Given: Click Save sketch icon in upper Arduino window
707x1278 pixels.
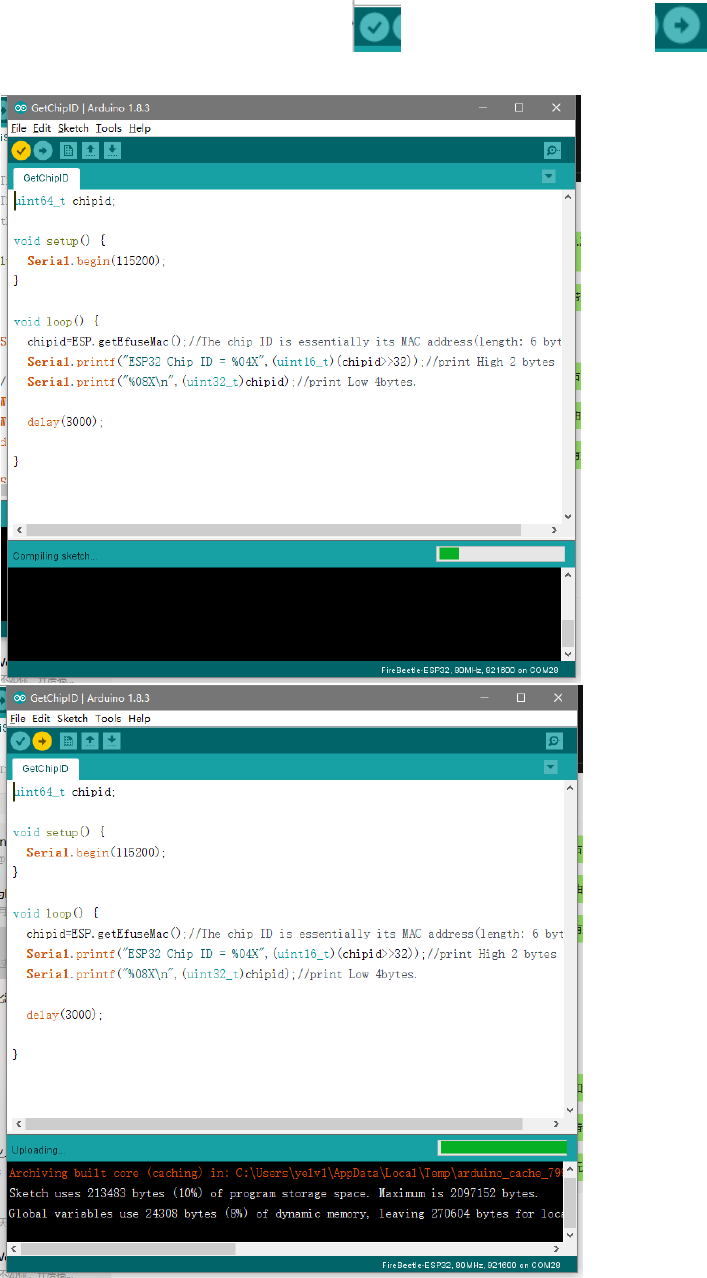Looking at the screenshot, I should (x=112, y=150).
